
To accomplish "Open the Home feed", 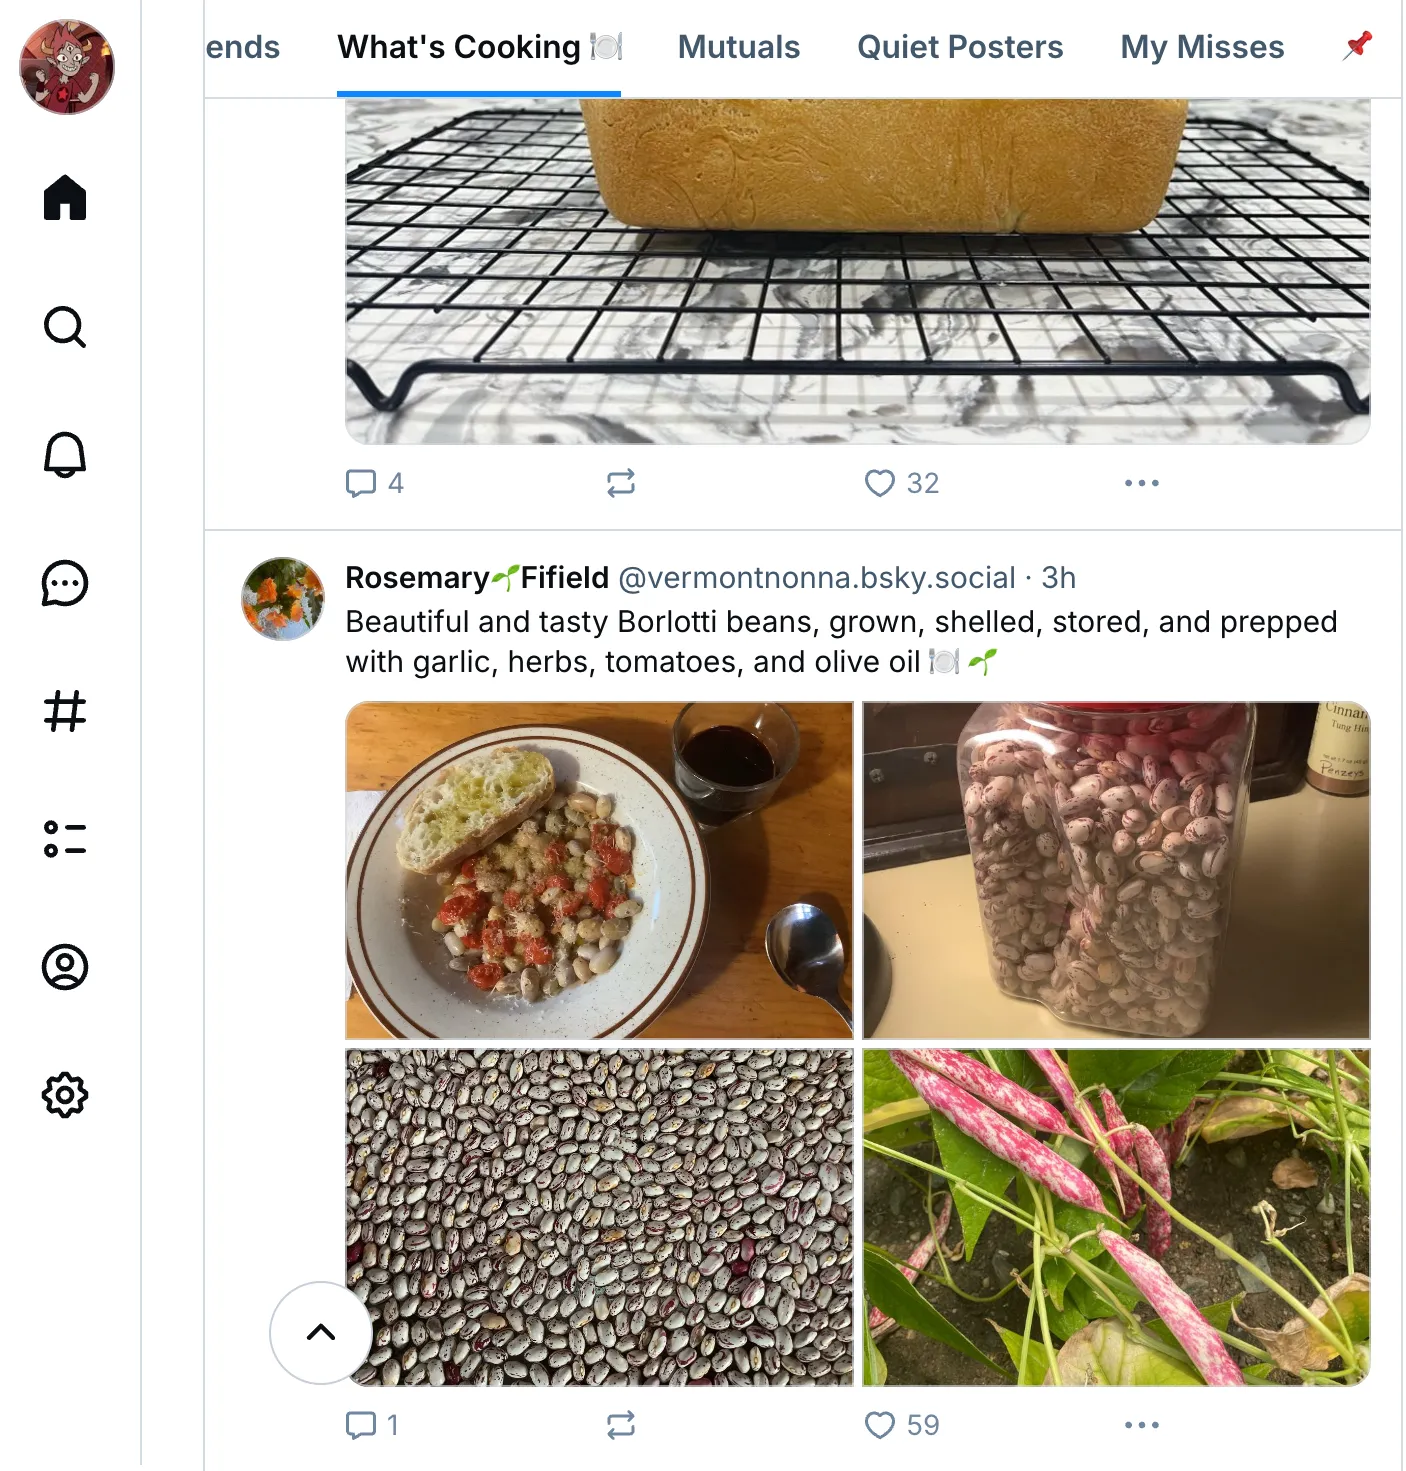I will click(x=66, y=199).
